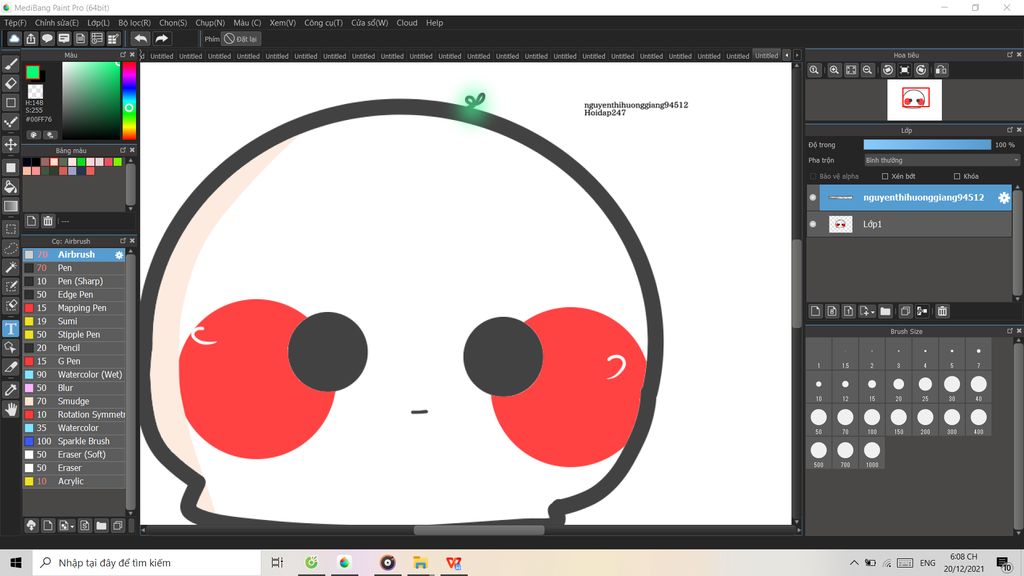This screenshot has width=1024, height=576.
Task: Select the Lasso selection tool
Action: (10, 248)
